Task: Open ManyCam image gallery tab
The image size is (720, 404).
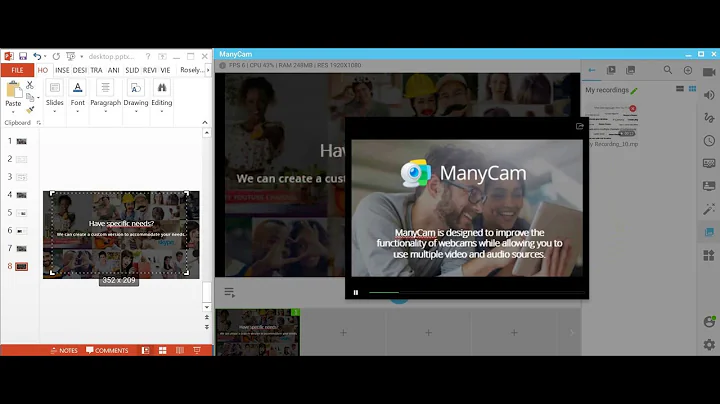Action: coord(630,70)
